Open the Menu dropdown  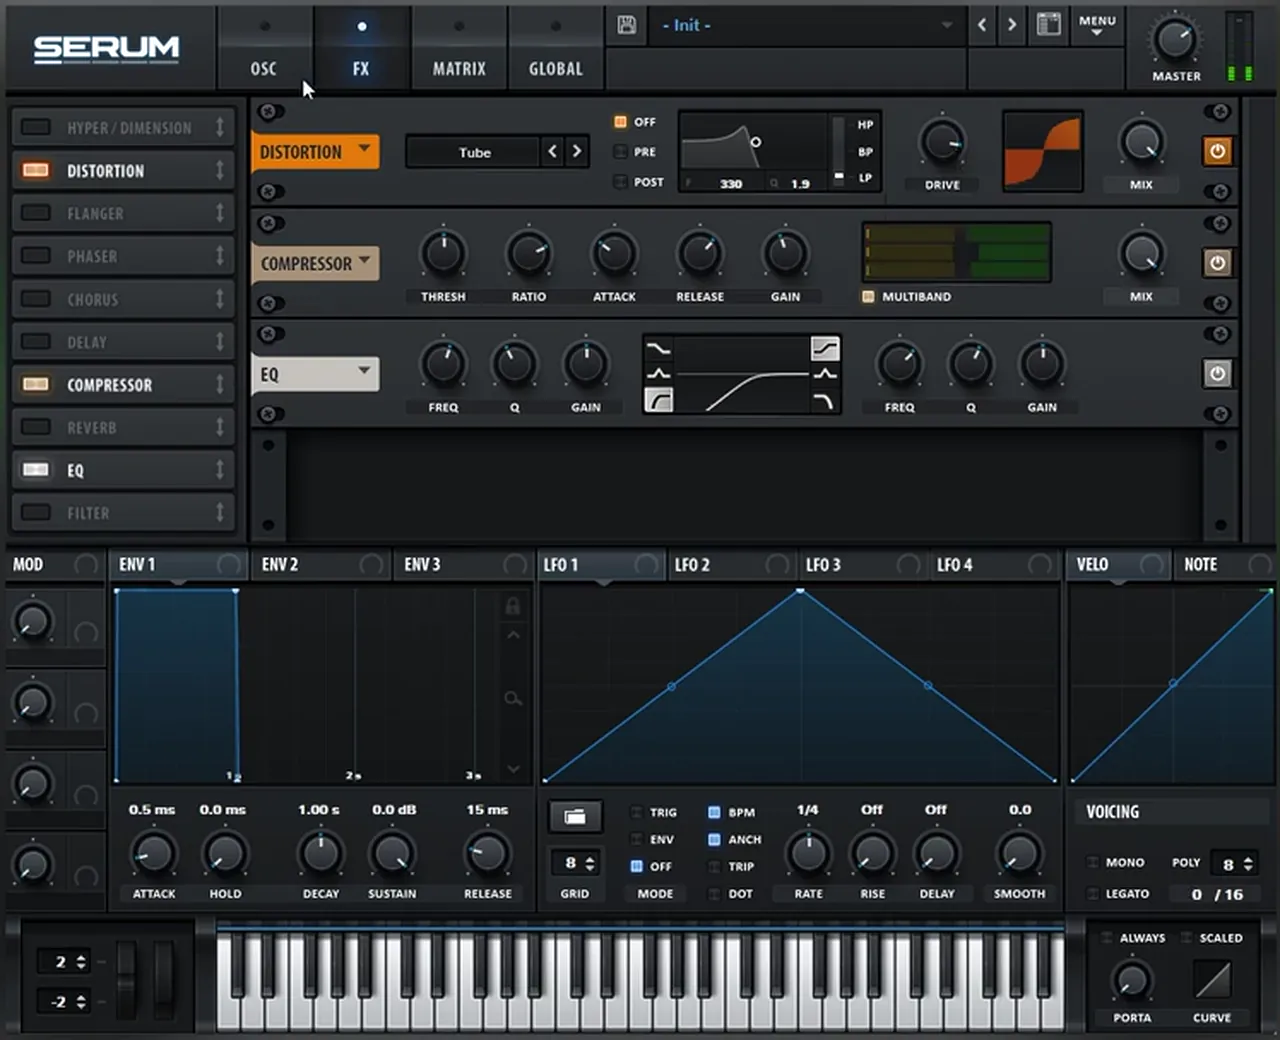[1097, 25]
